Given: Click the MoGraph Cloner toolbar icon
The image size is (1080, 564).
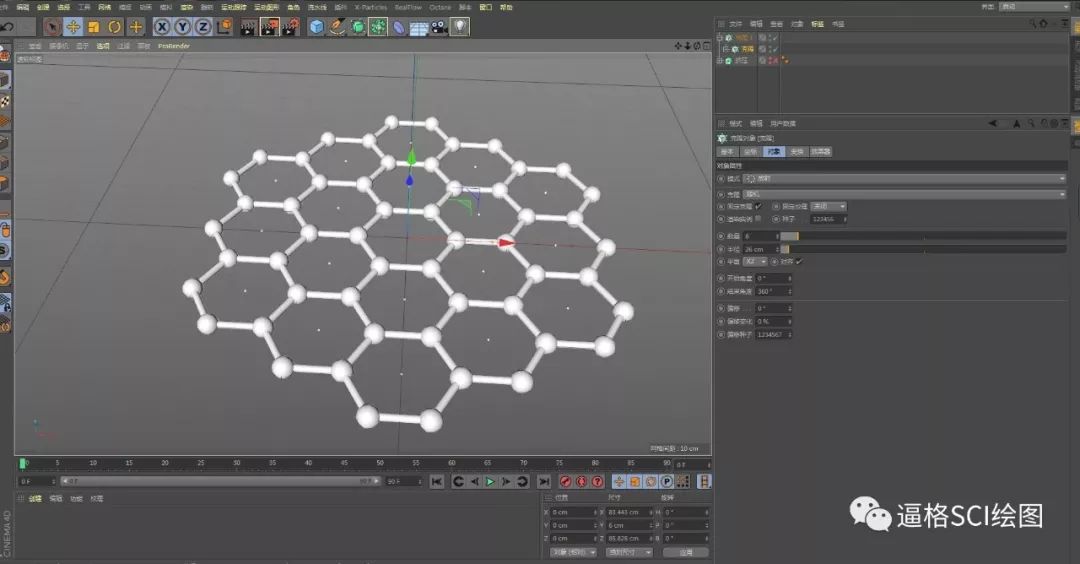Looking at the screenshot, I should tap(378, 27).
